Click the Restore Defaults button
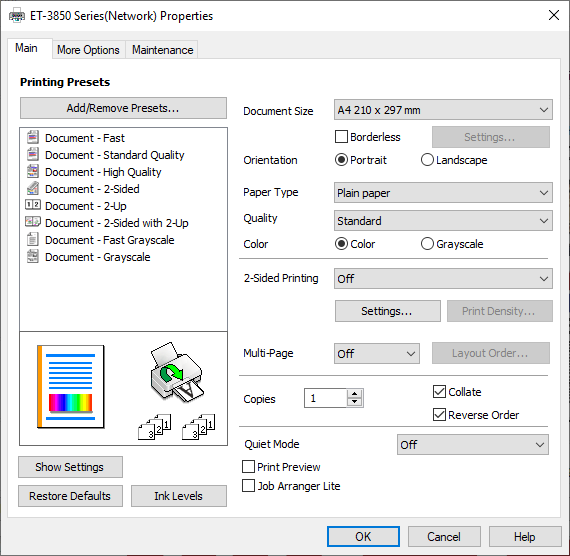 point(70,496)
